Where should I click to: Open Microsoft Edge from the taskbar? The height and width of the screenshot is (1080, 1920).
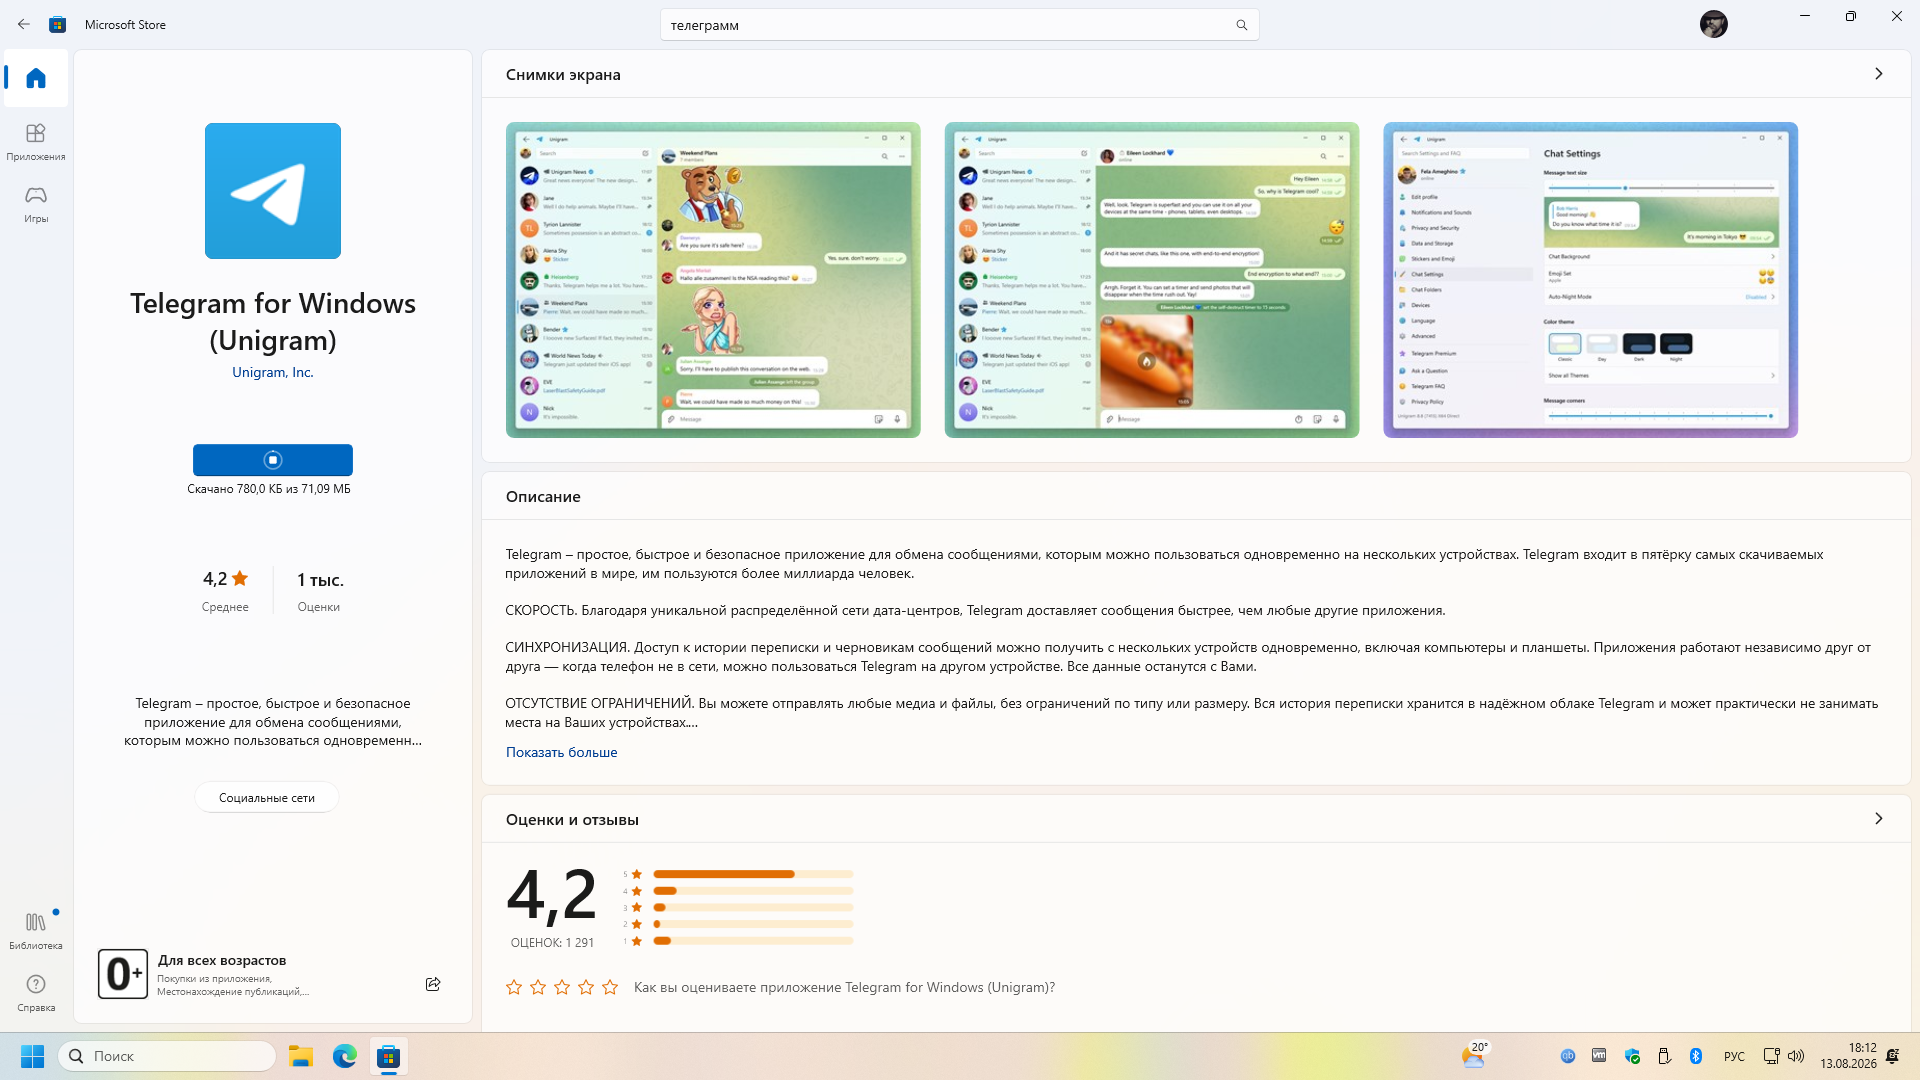pos(345,1056)
